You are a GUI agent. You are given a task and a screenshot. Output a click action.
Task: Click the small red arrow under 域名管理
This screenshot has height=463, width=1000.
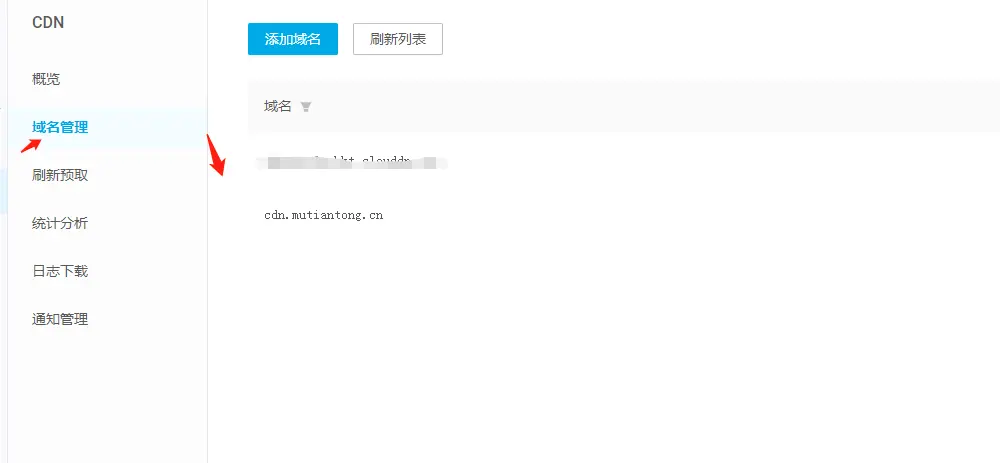pyautogui.click(x=31, y=145)
